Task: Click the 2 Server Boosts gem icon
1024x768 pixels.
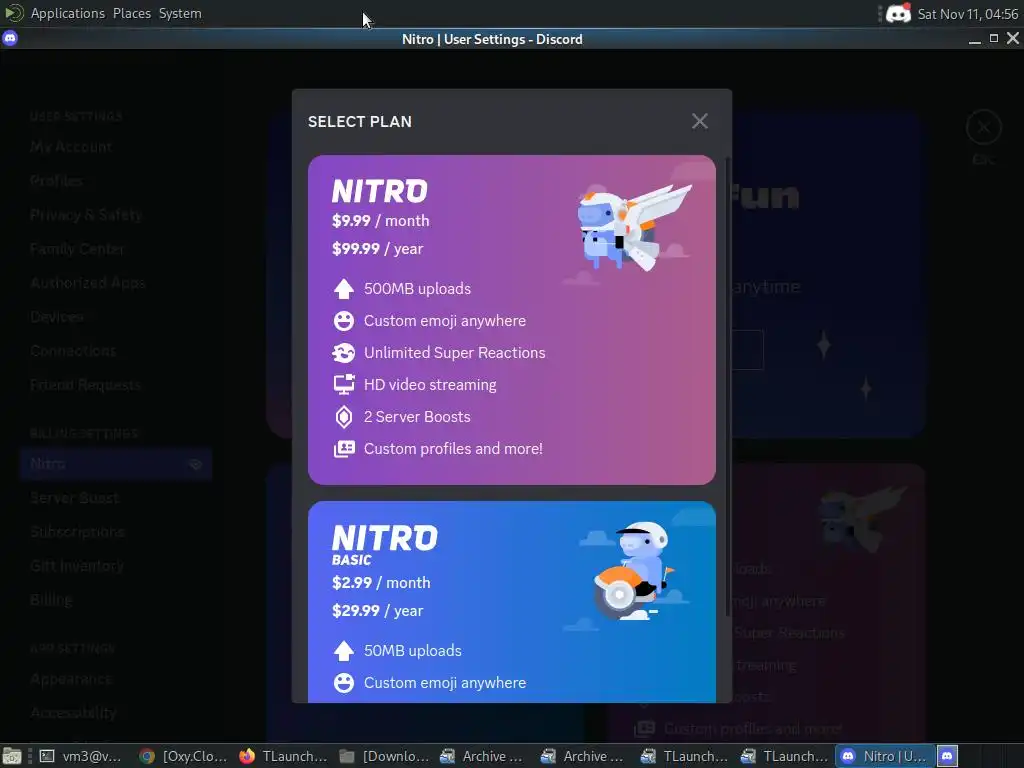Action: click(344, 417)
